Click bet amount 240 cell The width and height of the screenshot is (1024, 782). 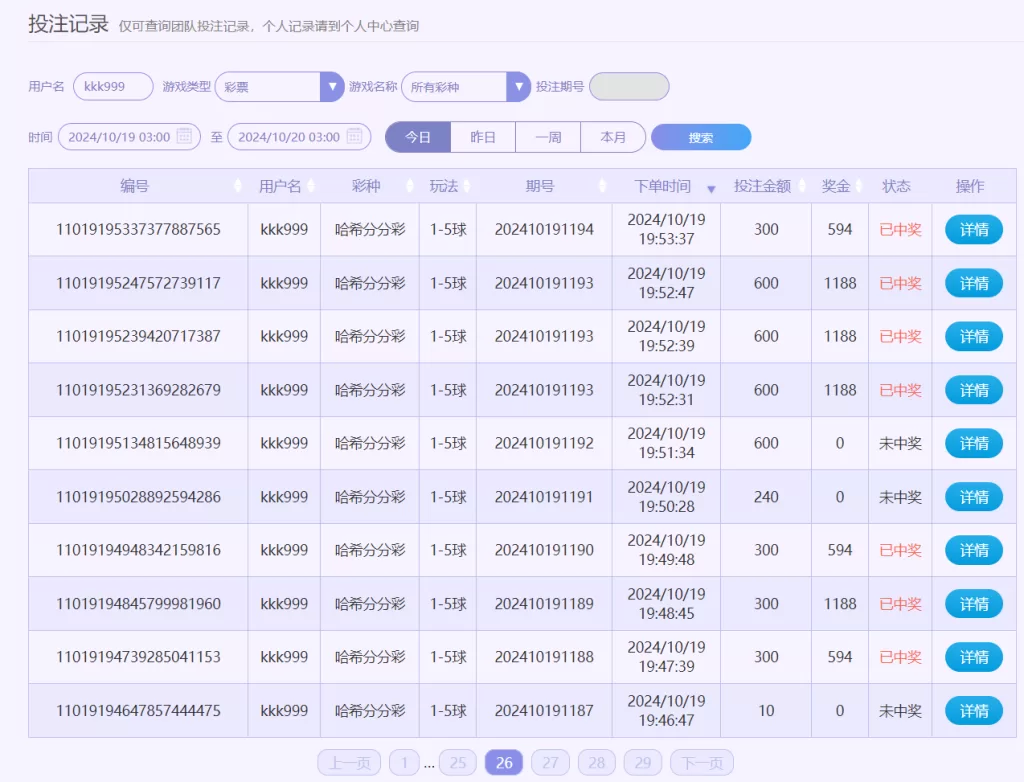pos(766,497)
